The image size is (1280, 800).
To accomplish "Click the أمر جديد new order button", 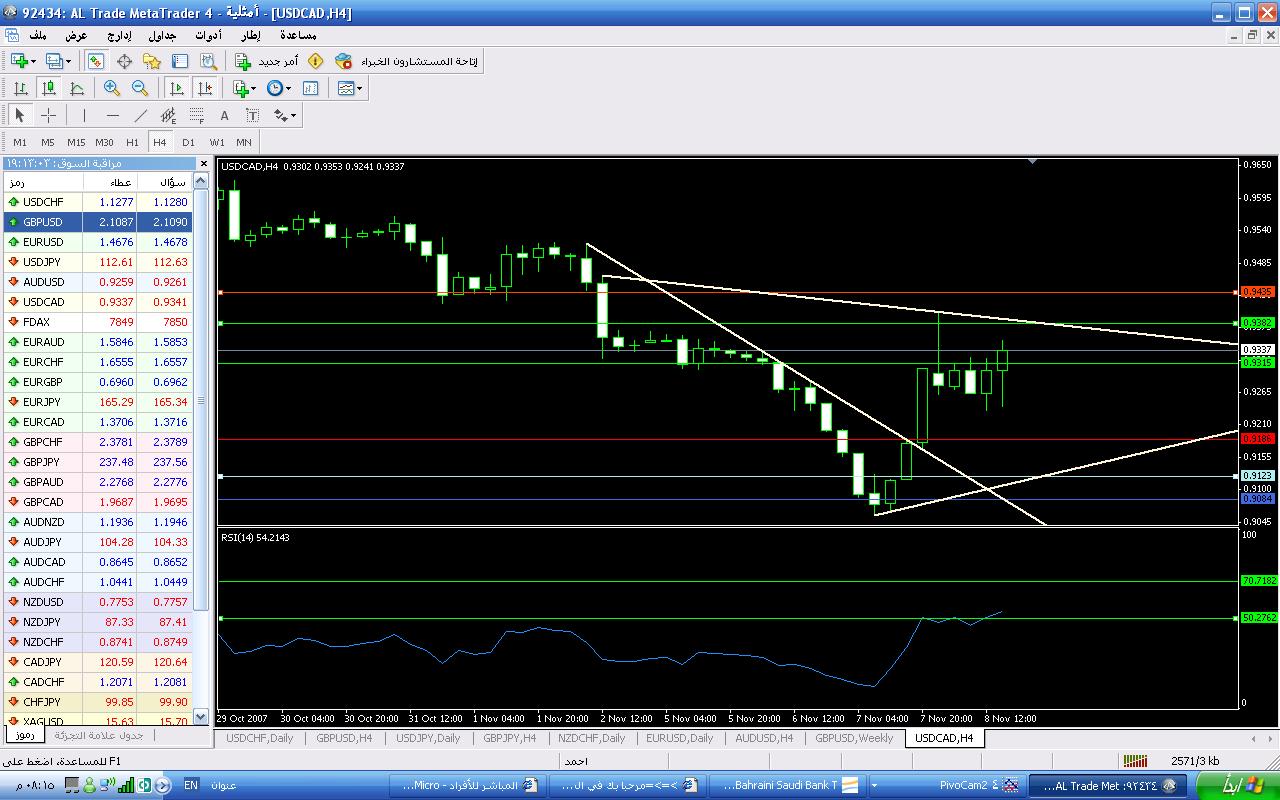I will pos(268,61).
